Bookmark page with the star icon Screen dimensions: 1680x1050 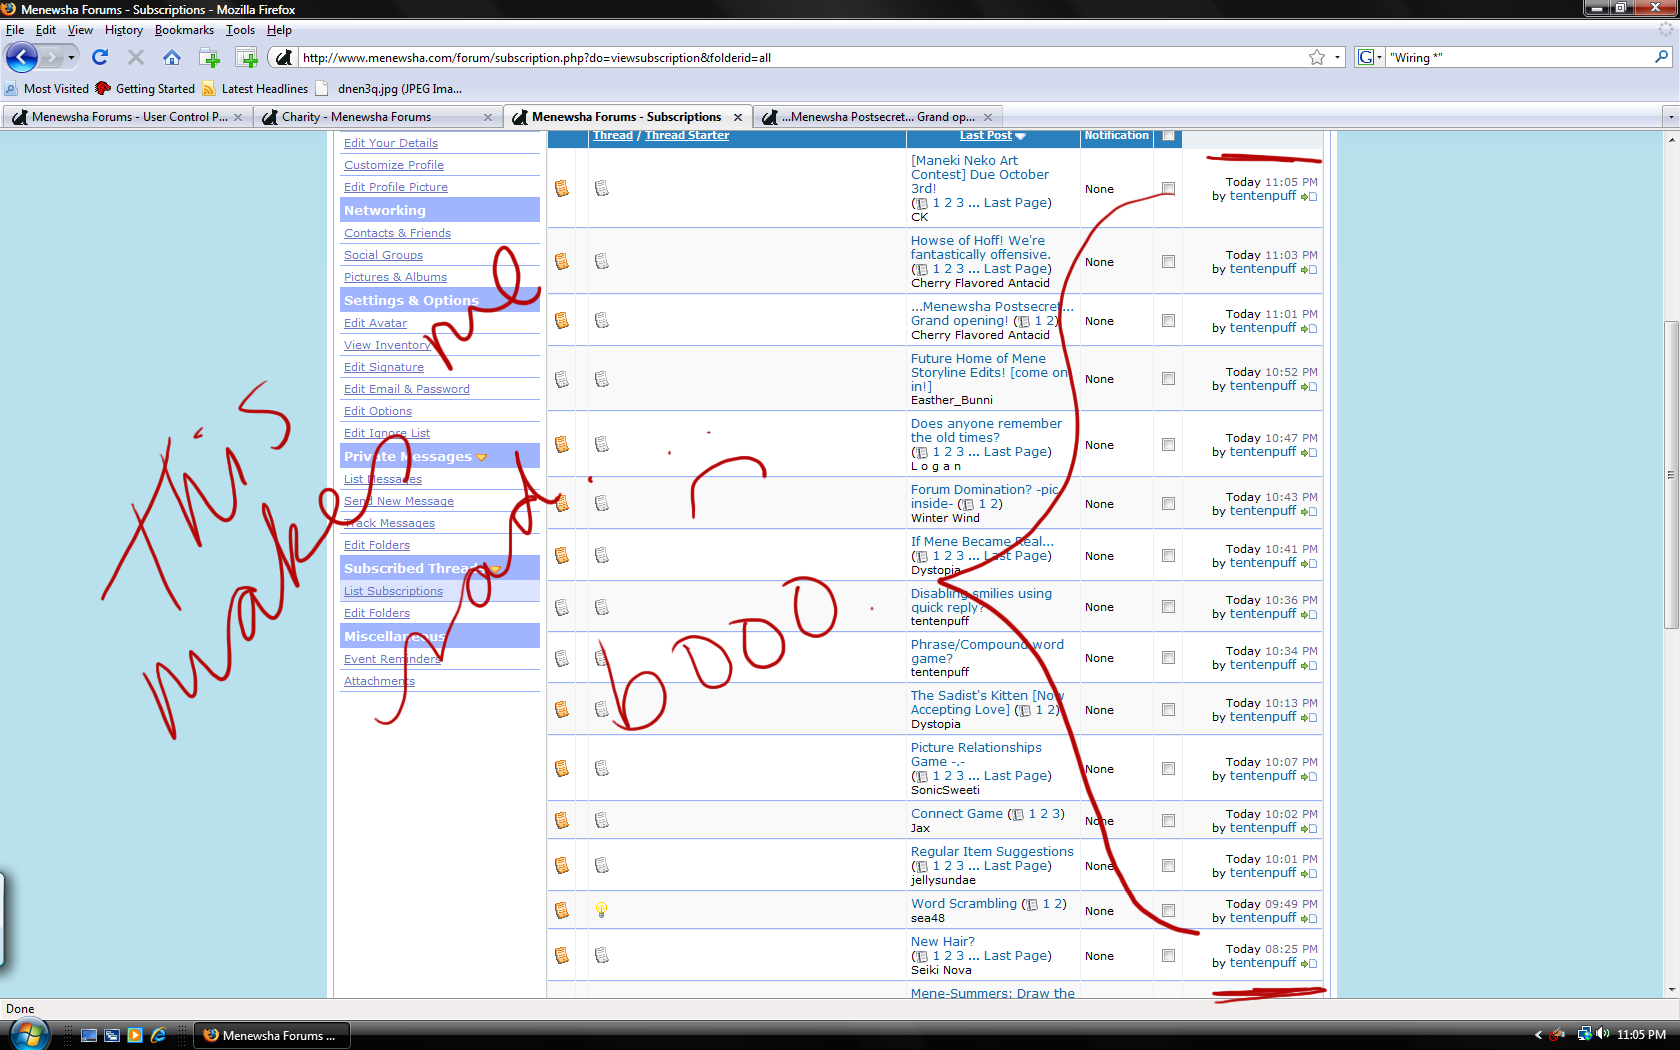pyautogui.click(x=1317, y=57)
